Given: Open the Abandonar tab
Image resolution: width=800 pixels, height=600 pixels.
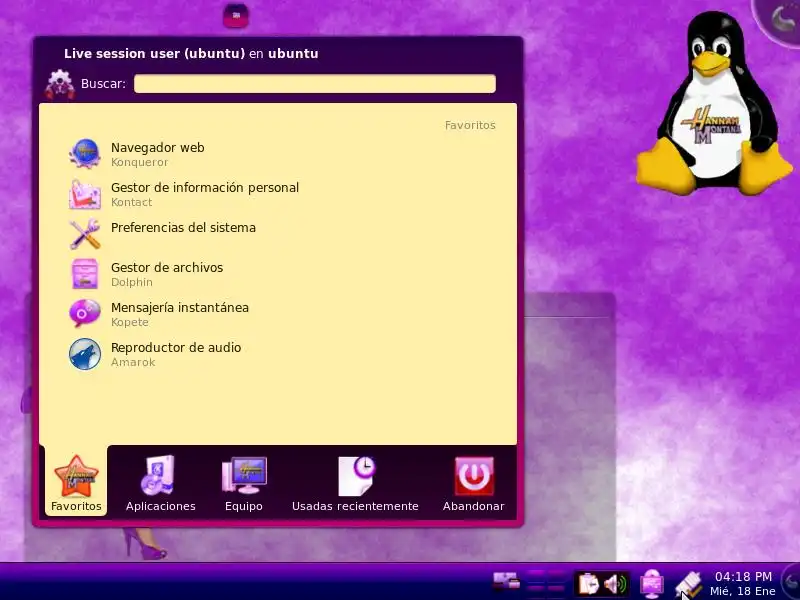Looking at the screenshot, I should click(x=473, y=483).
